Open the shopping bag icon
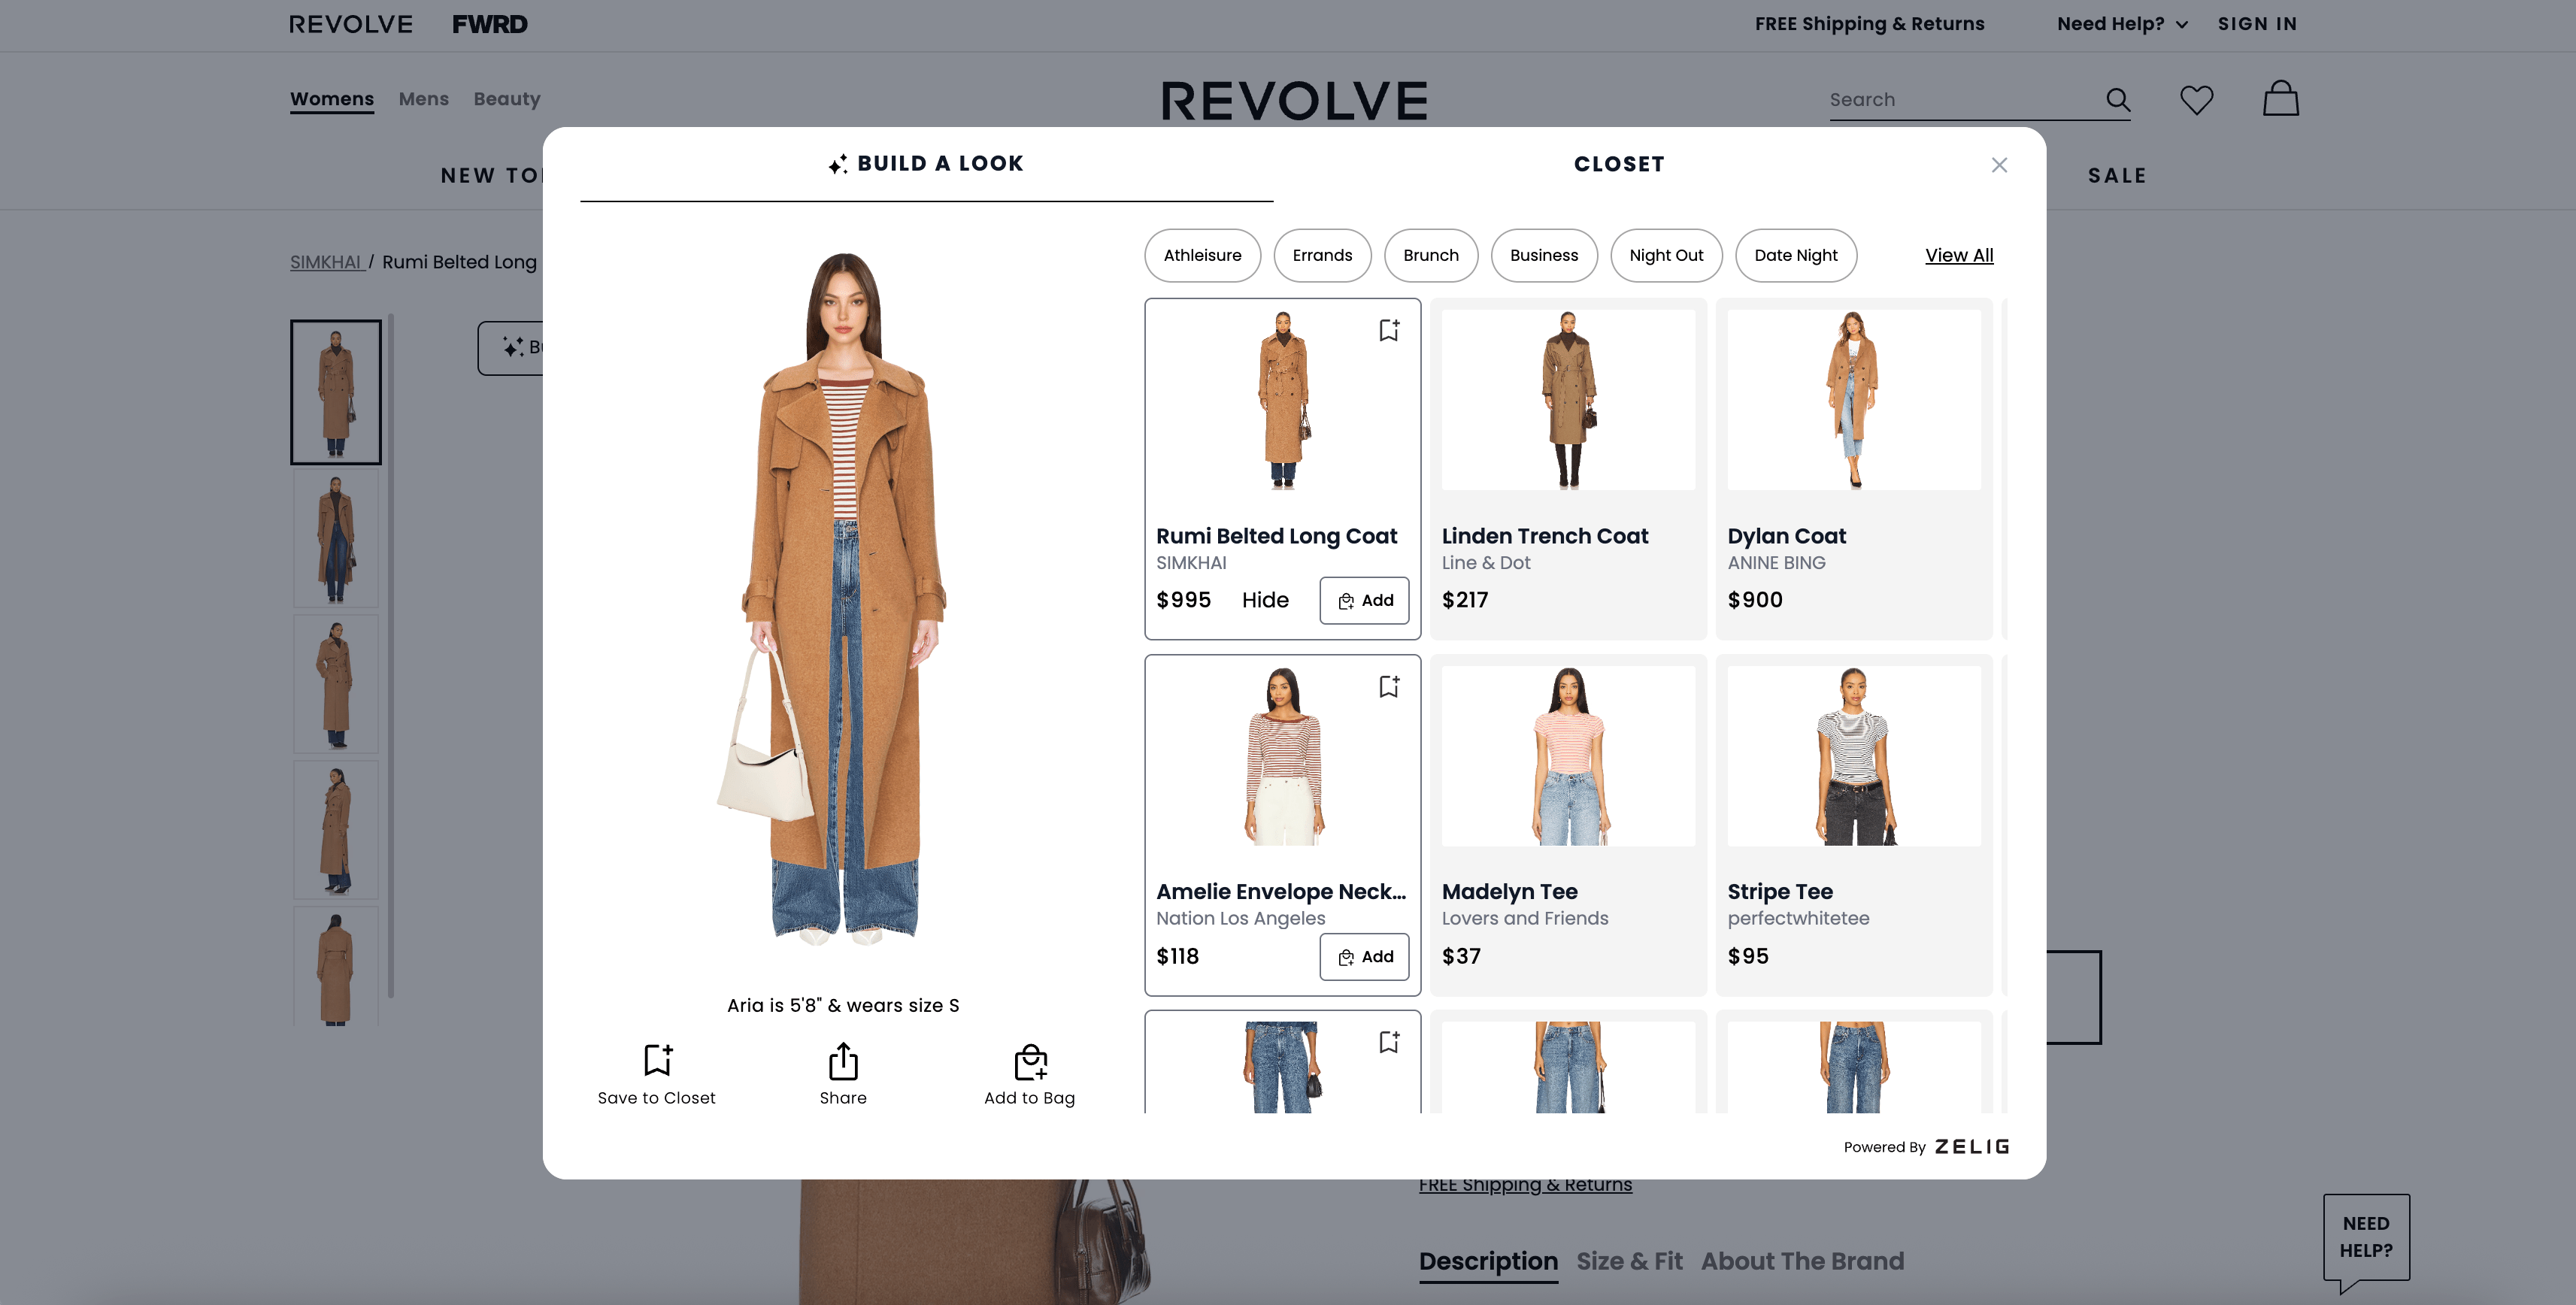Image resolution: width=2576 pixels, height=1305 pixels. click(2281, 98)
